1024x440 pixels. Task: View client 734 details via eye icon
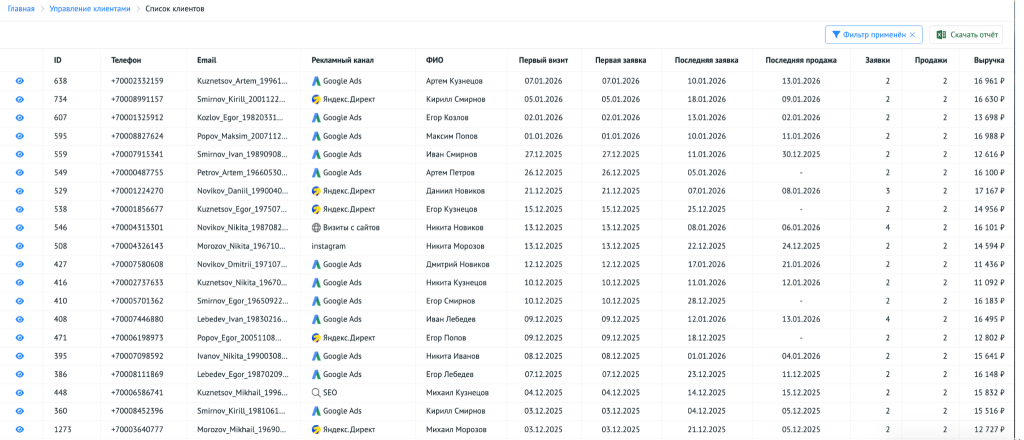tap(19, 99)
